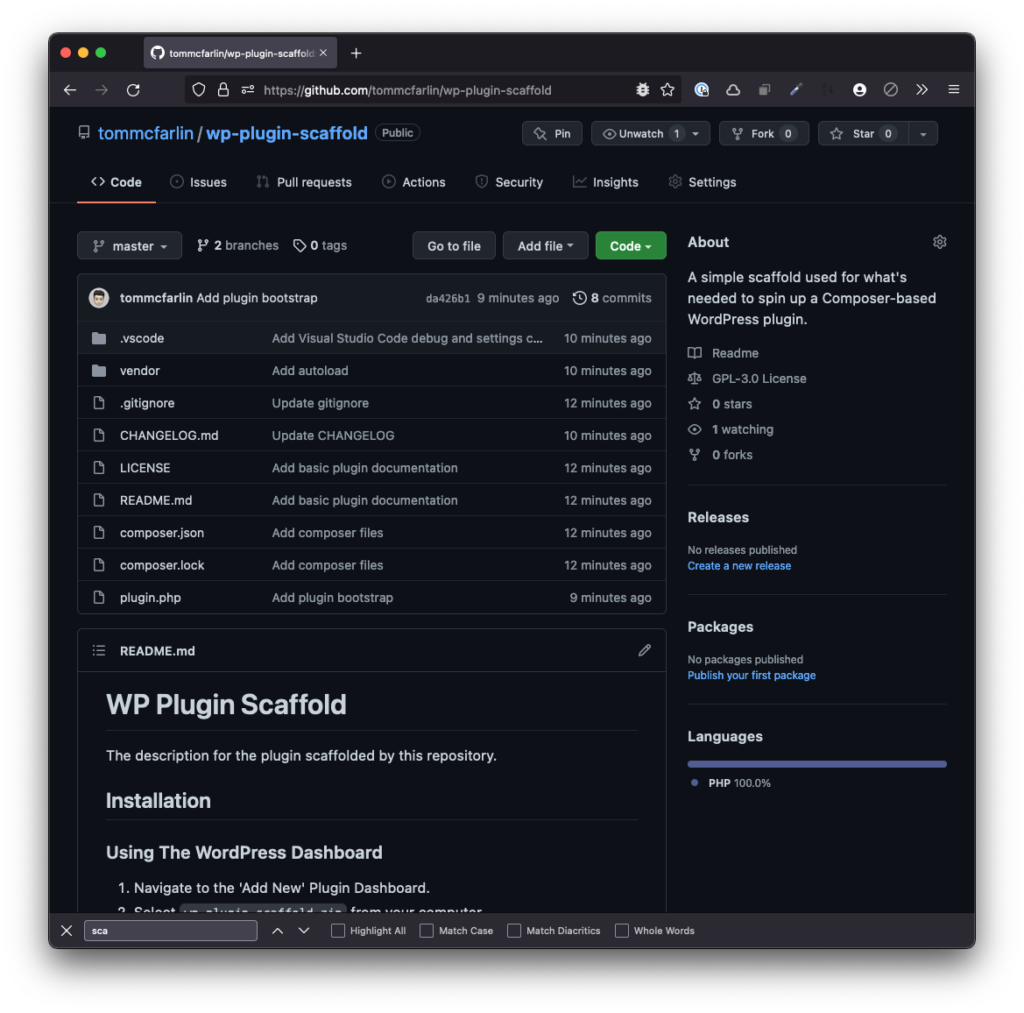Open the LICENSE file
The image size is (1024, 1013).
145,468
